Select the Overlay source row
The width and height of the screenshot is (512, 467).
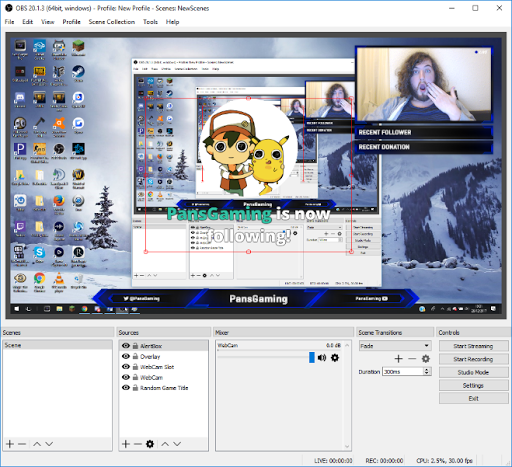coord(163,356)
